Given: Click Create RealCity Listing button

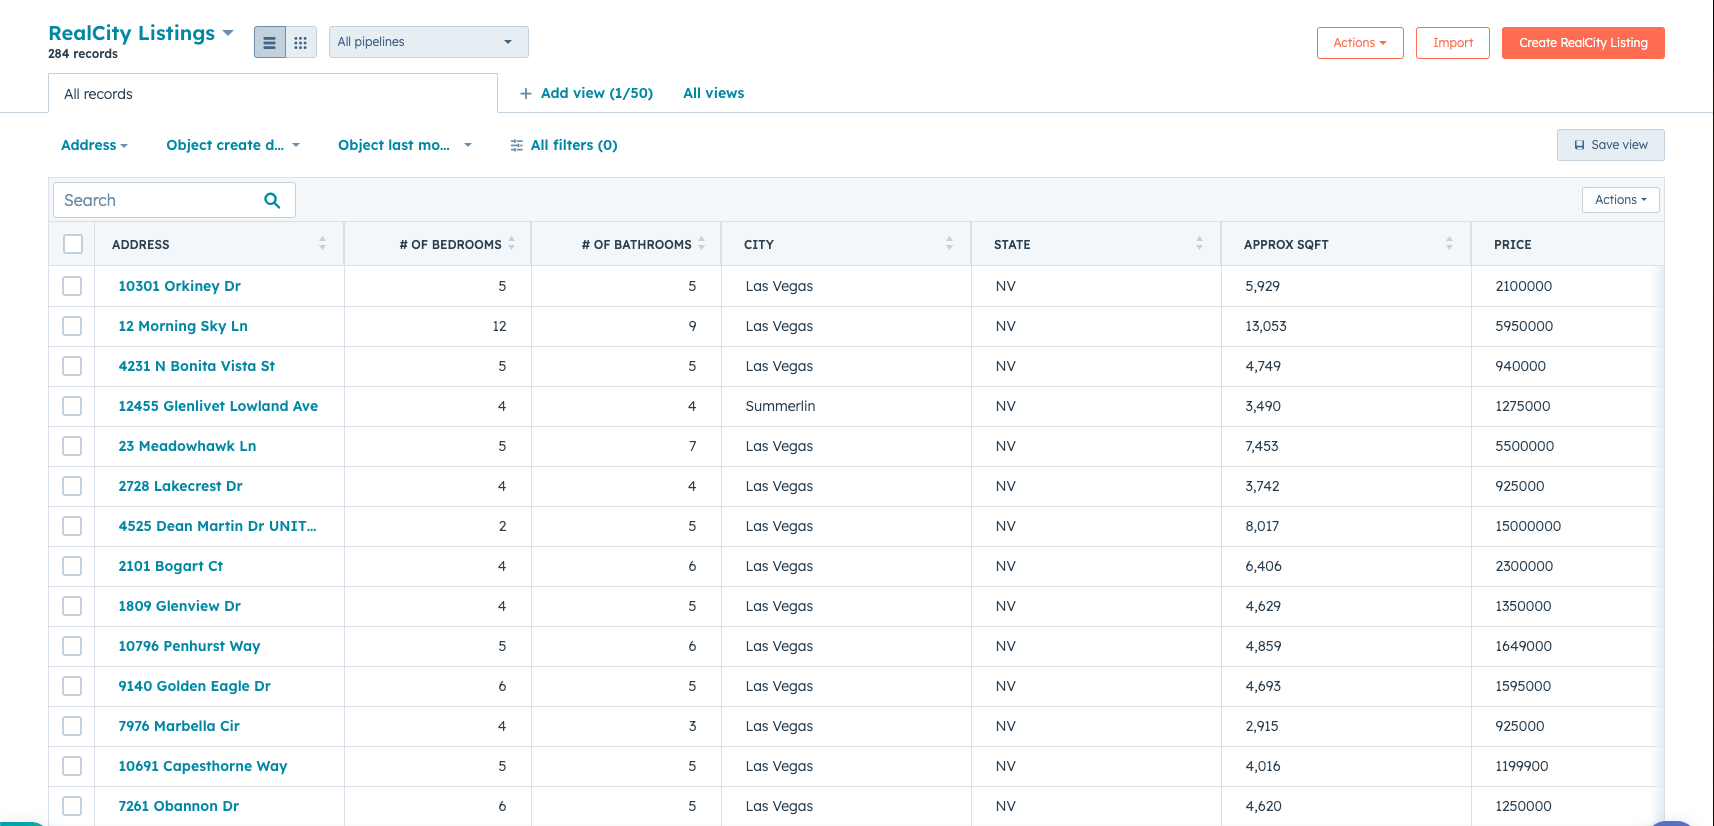Looking at the screenshot, I should [1582, 43].
